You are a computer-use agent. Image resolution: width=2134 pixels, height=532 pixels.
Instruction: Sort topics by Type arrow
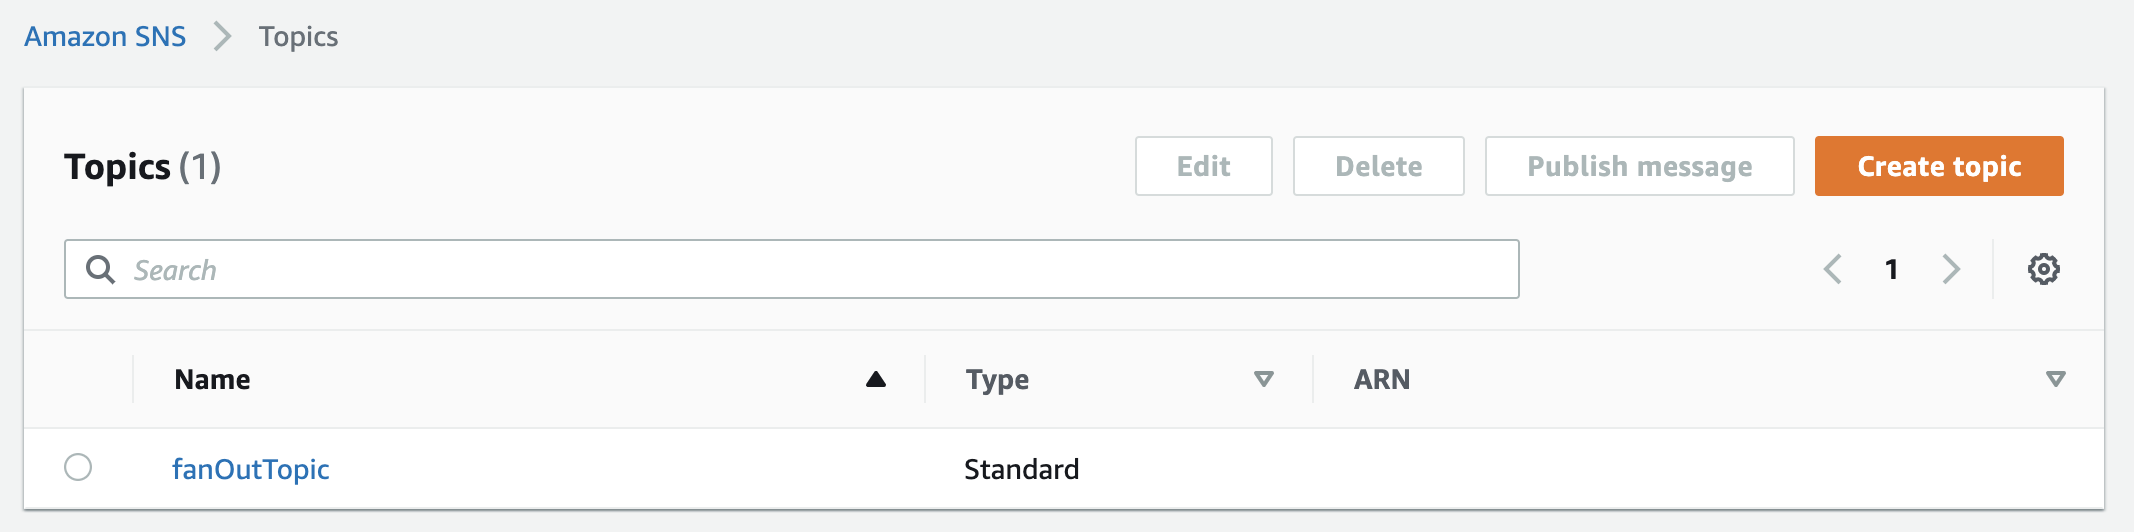(1264, 379)
